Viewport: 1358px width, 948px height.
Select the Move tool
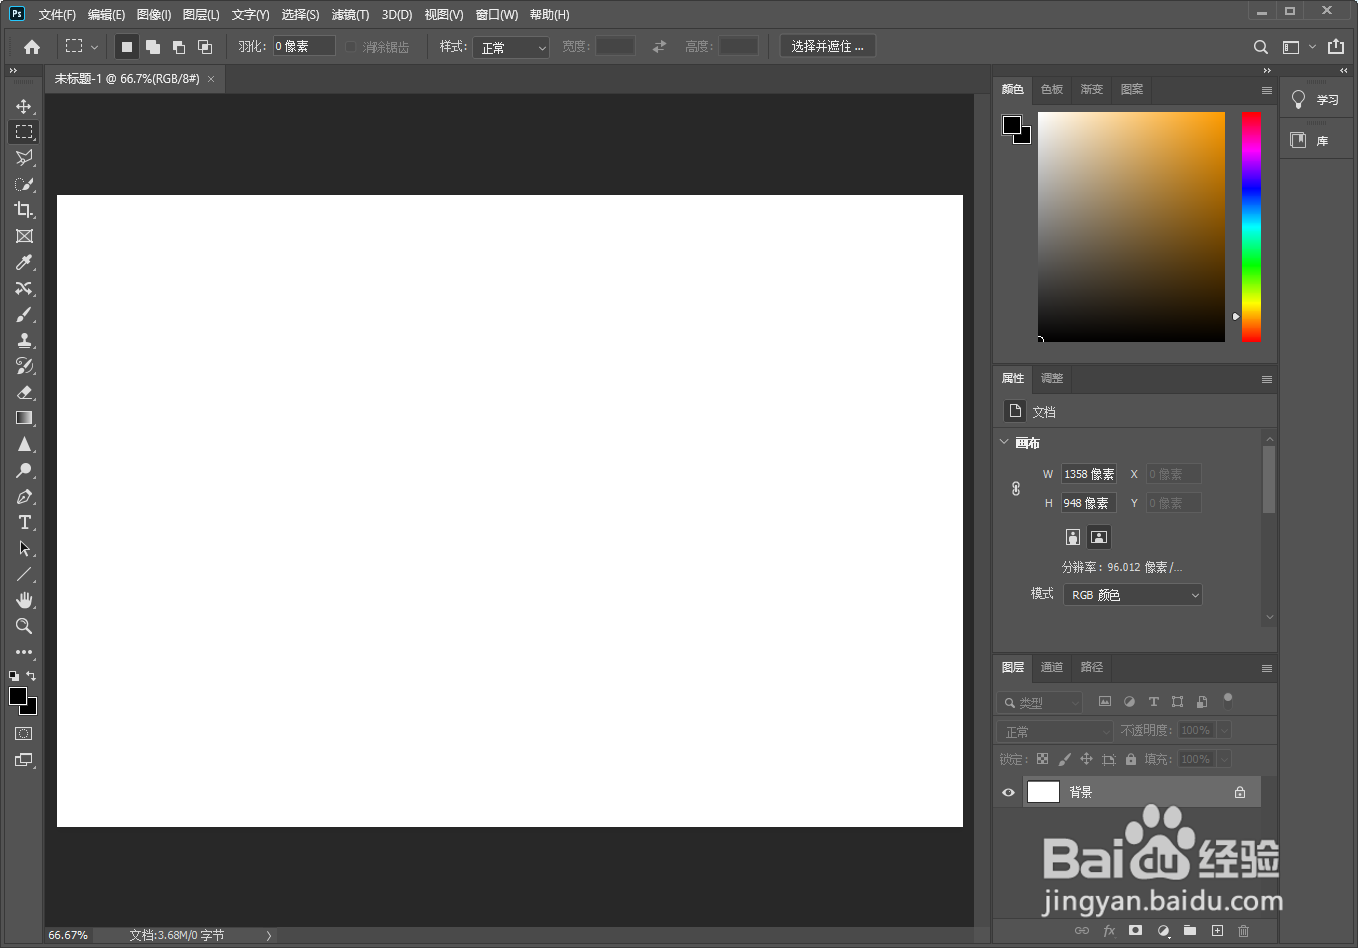point(24,105)
